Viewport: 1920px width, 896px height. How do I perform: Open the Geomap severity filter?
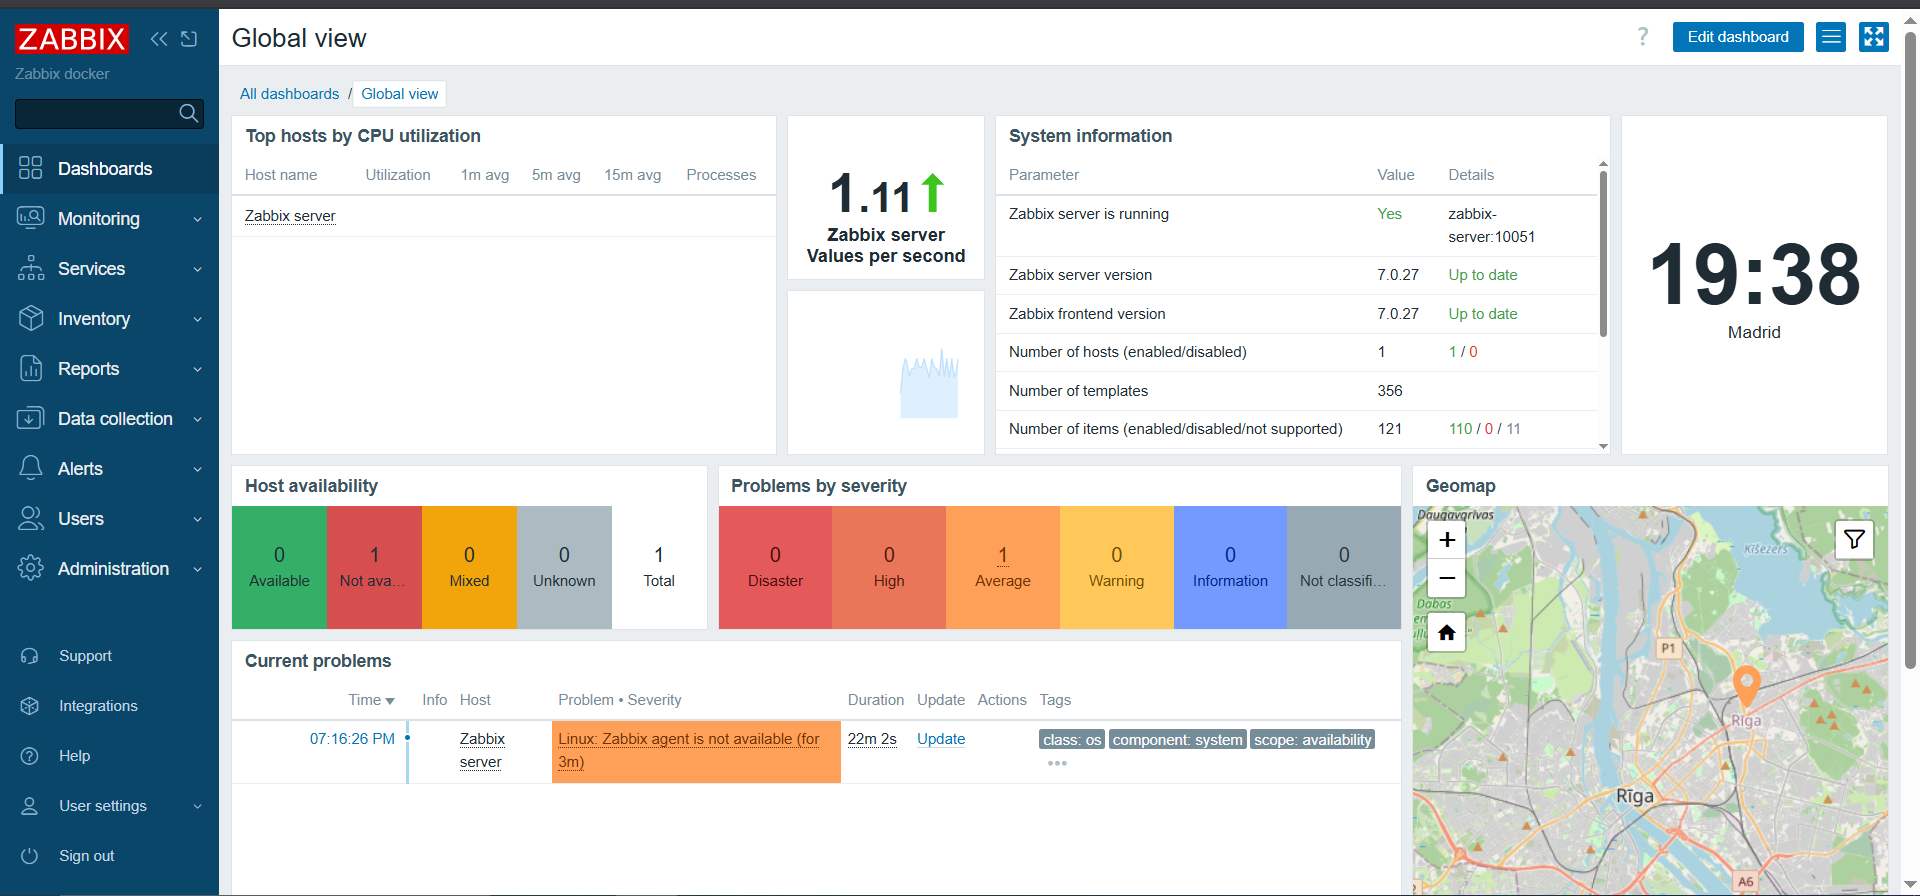[1854, 540]
